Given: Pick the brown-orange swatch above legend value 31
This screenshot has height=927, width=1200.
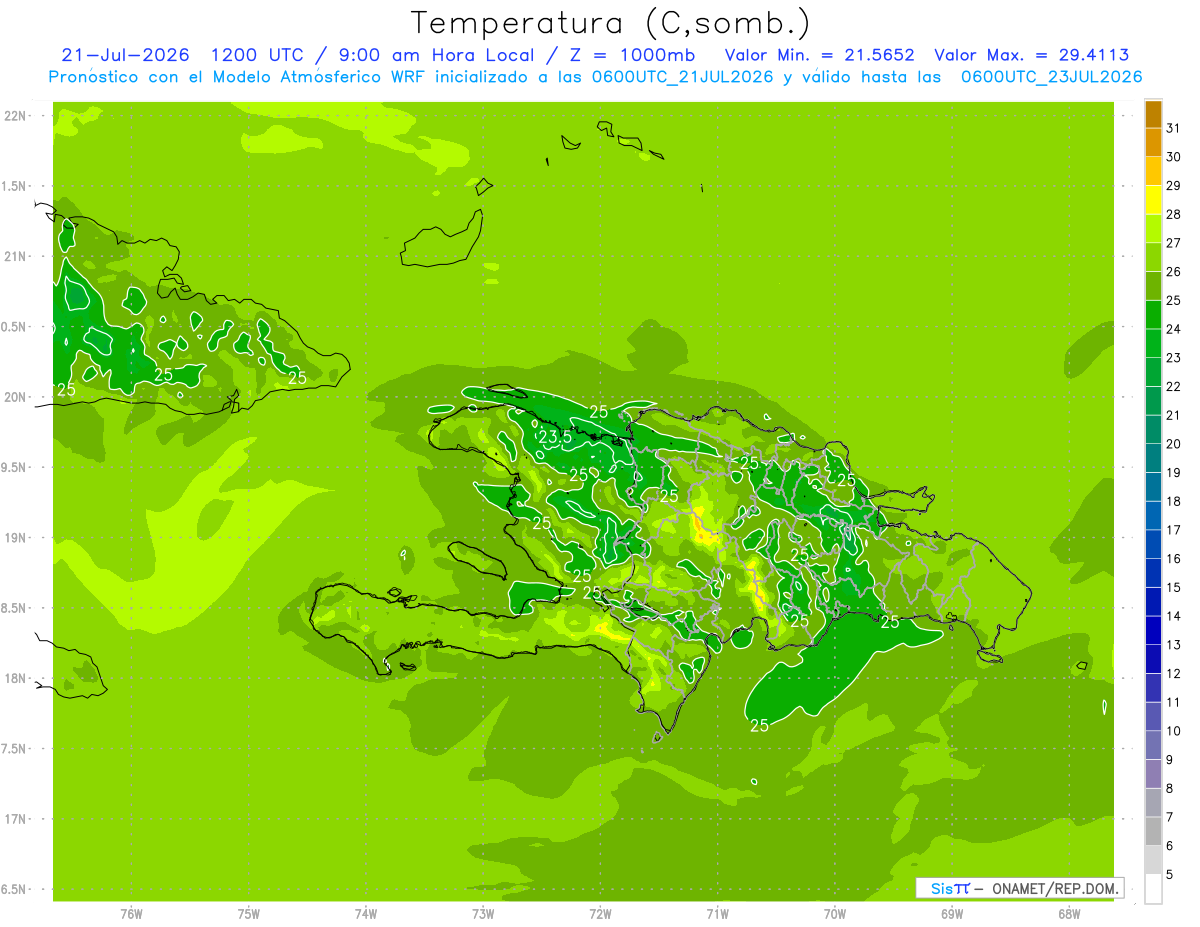Looking at the screenshot, I should pyautogui.click(x=1153, y=114).
